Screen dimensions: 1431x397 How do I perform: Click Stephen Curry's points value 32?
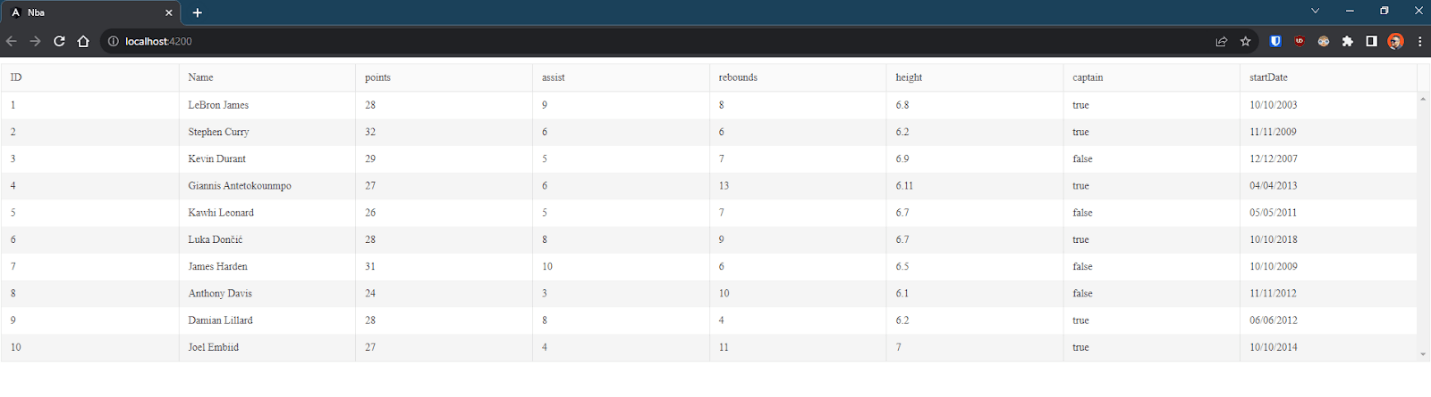coord(370,132)
